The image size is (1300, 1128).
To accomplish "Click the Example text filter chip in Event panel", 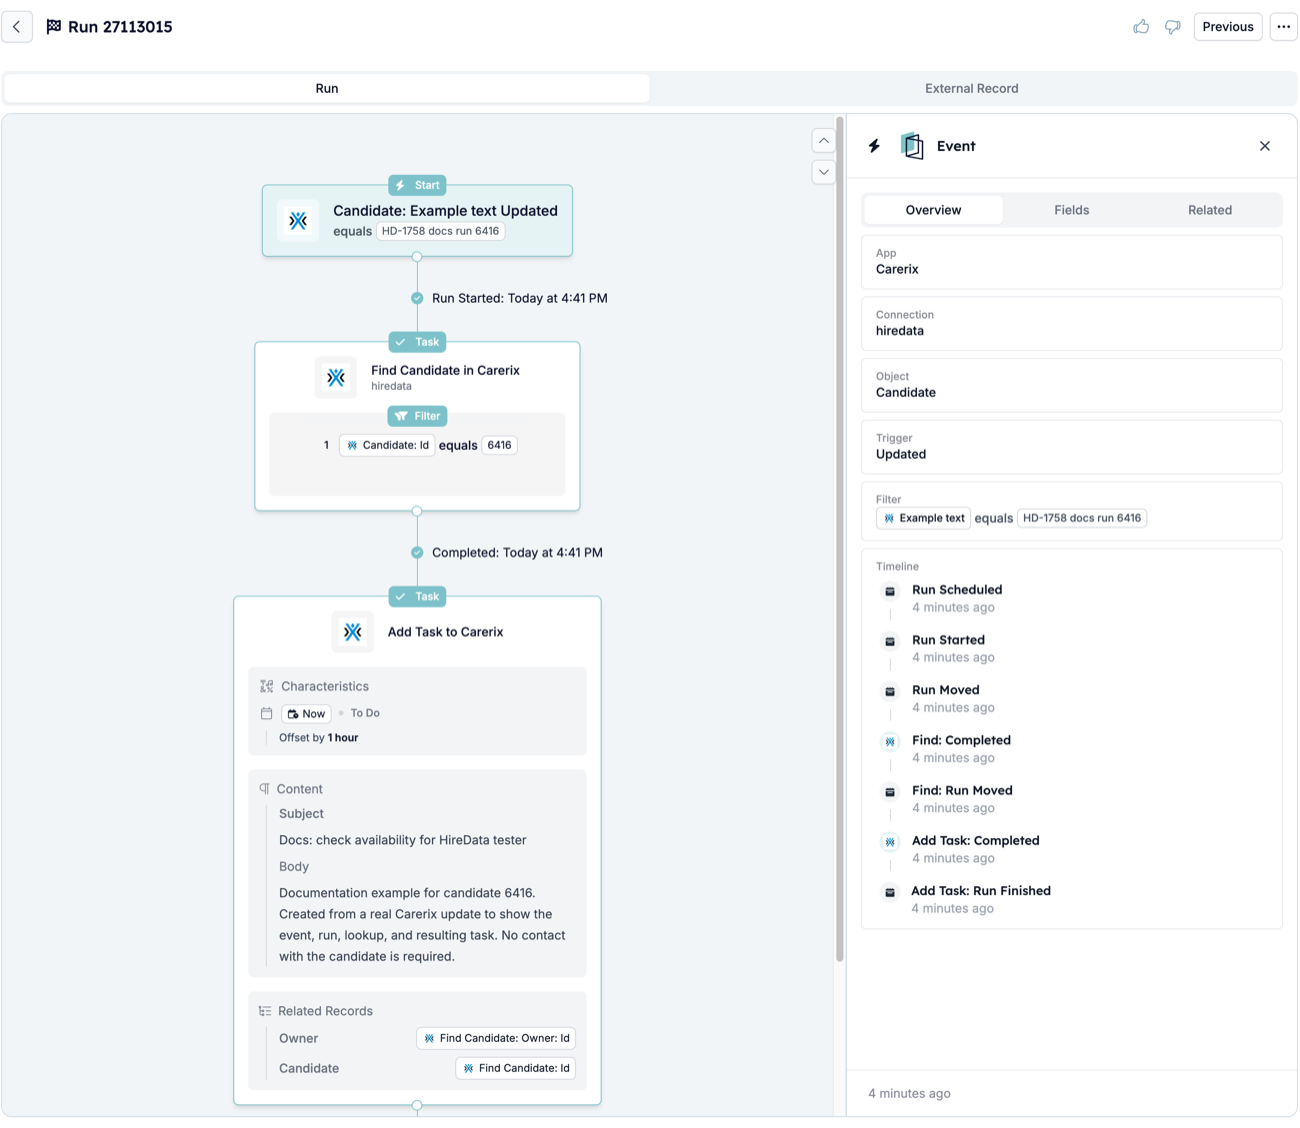I will click(x=923, y=518).
